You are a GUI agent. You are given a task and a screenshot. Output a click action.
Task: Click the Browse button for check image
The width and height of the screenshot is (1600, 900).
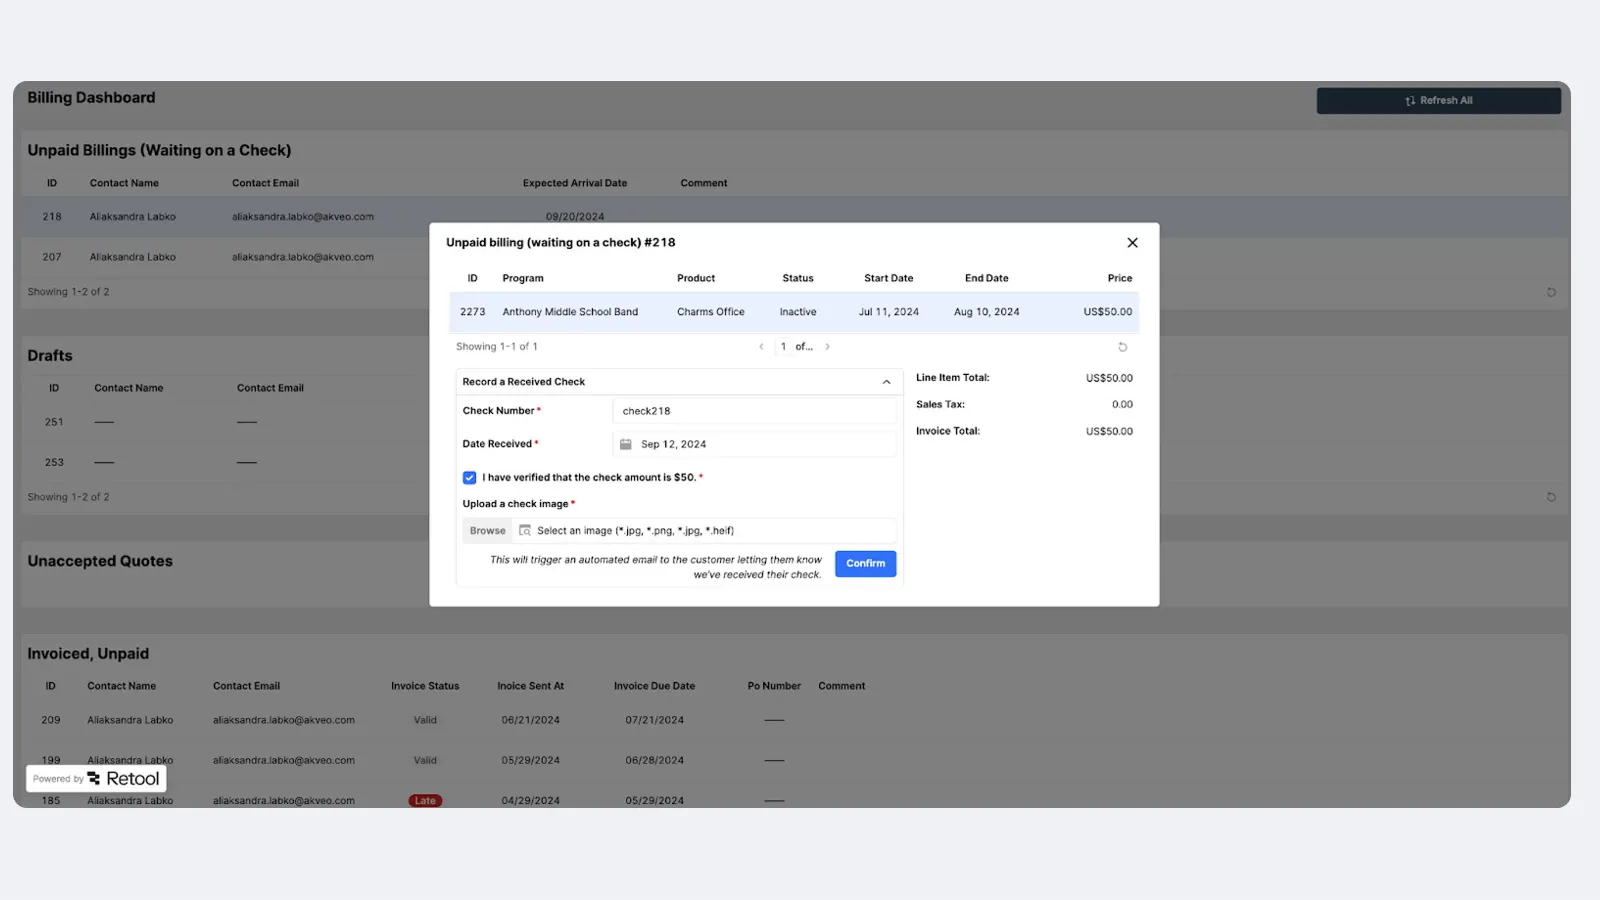pos(488,531)
